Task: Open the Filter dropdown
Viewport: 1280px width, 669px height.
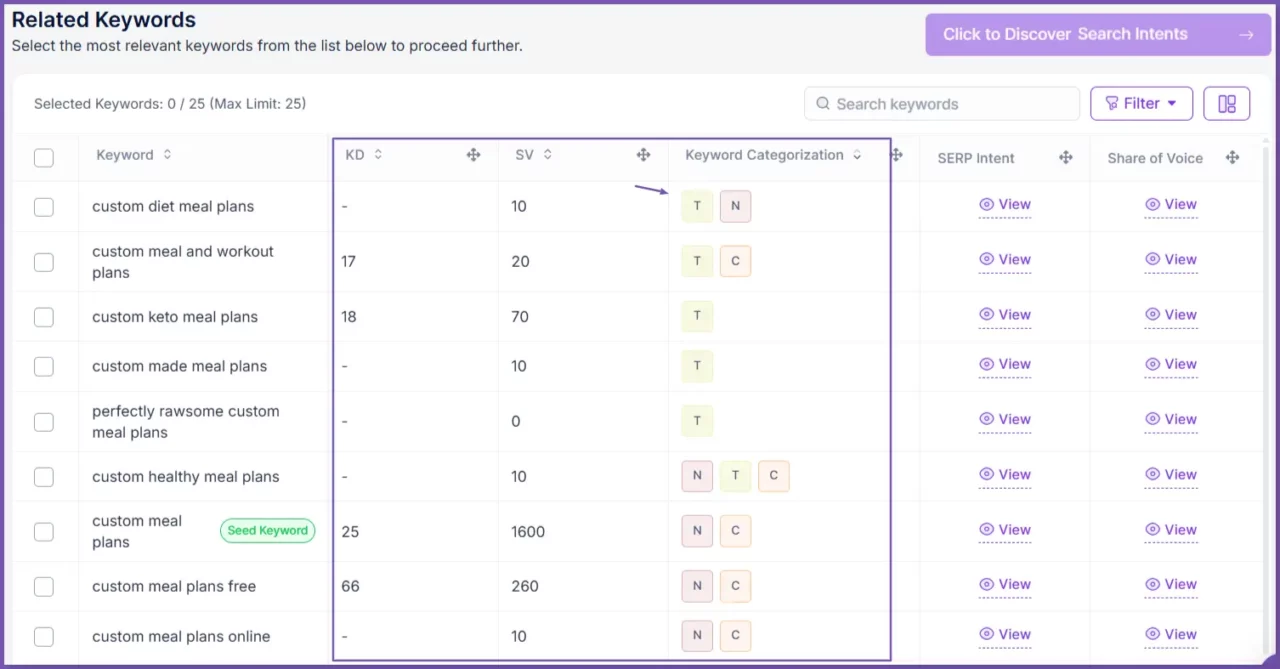Action: 1141,104
